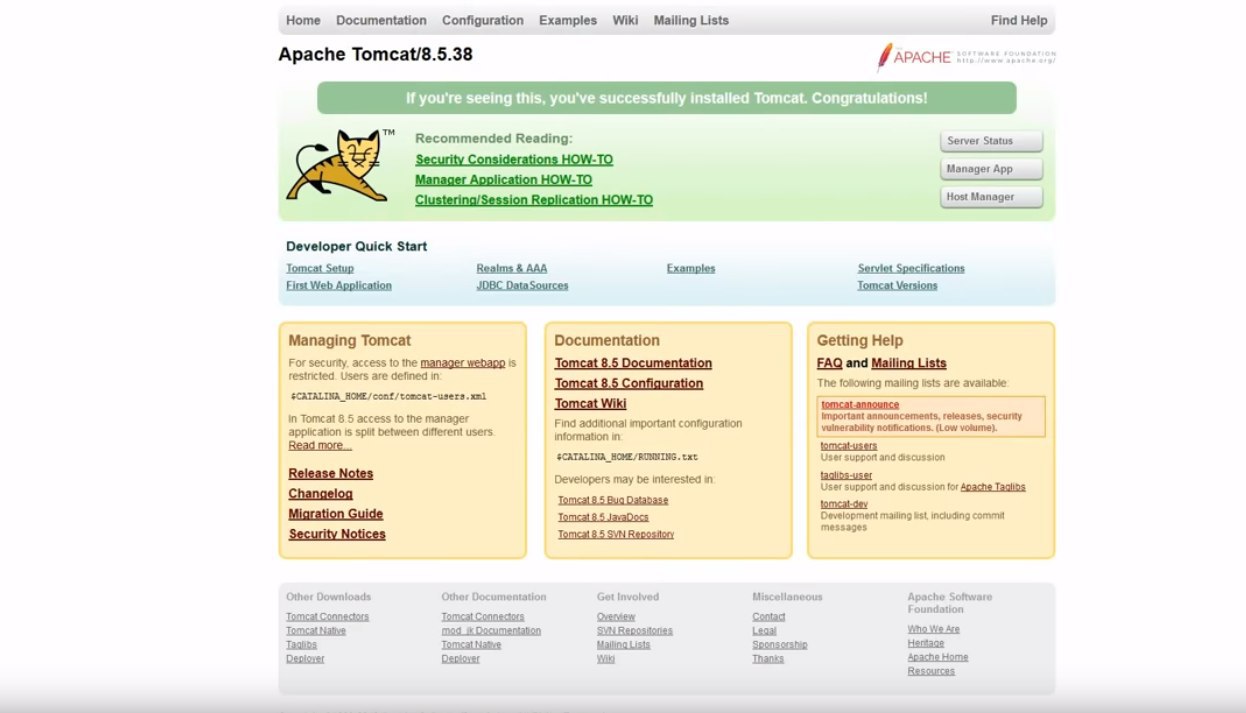Click the manager webapp link
This screenshot has height=713, width=1246.
[463, 363]
